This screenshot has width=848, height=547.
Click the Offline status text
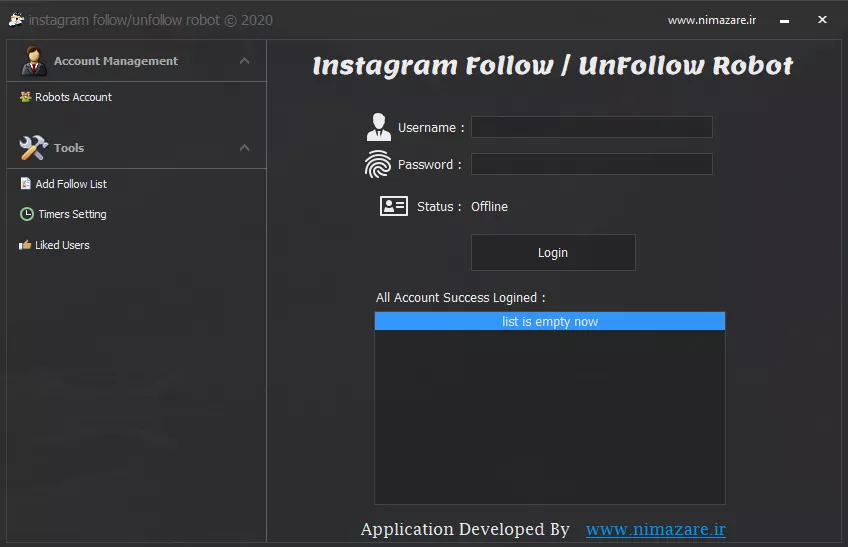489,207
